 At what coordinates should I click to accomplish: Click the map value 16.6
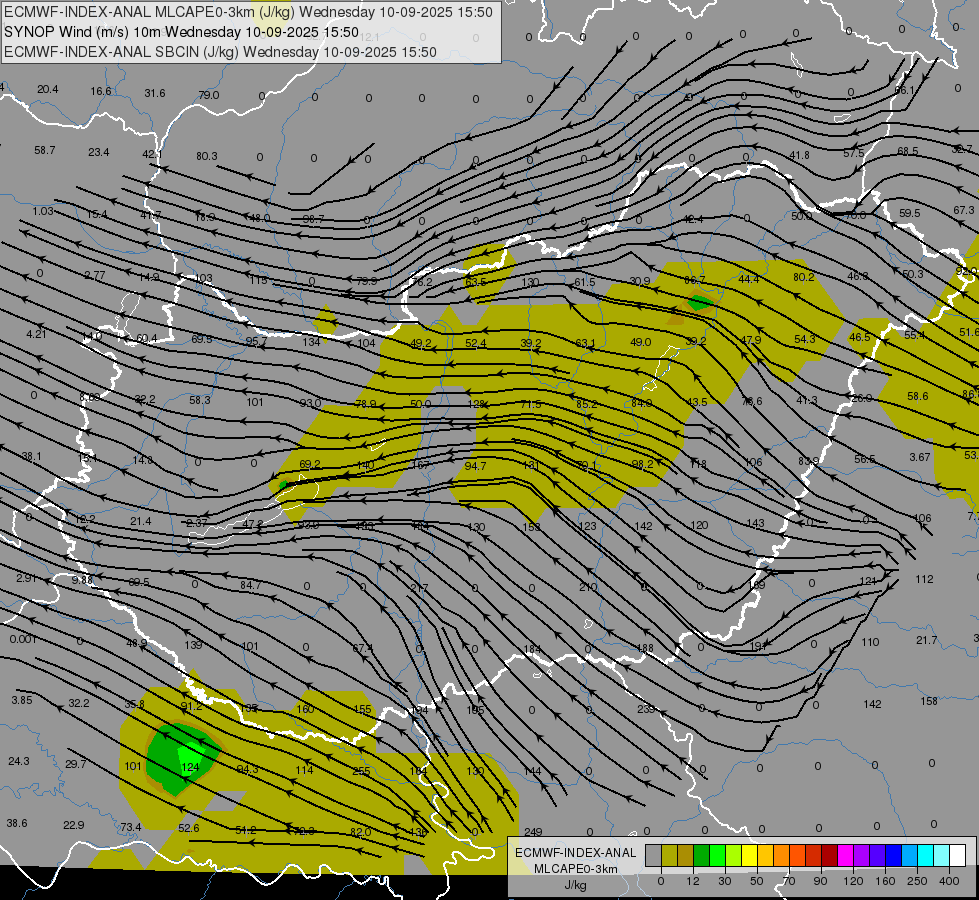pos(101,91)
